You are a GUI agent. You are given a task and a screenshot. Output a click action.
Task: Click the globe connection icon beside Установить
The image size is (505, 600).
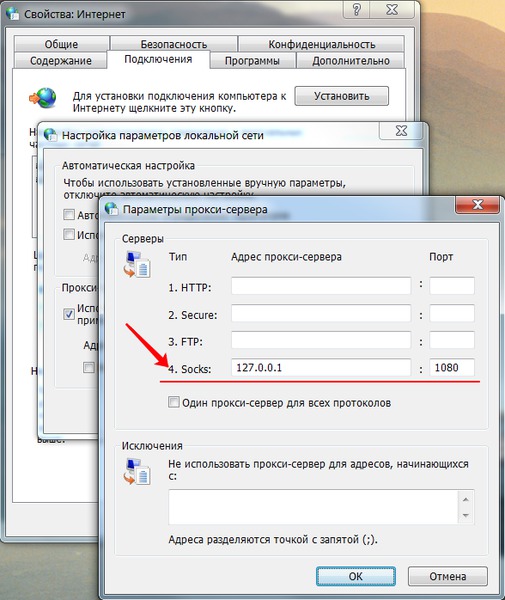pyautogui.click(x=43, y=98)
